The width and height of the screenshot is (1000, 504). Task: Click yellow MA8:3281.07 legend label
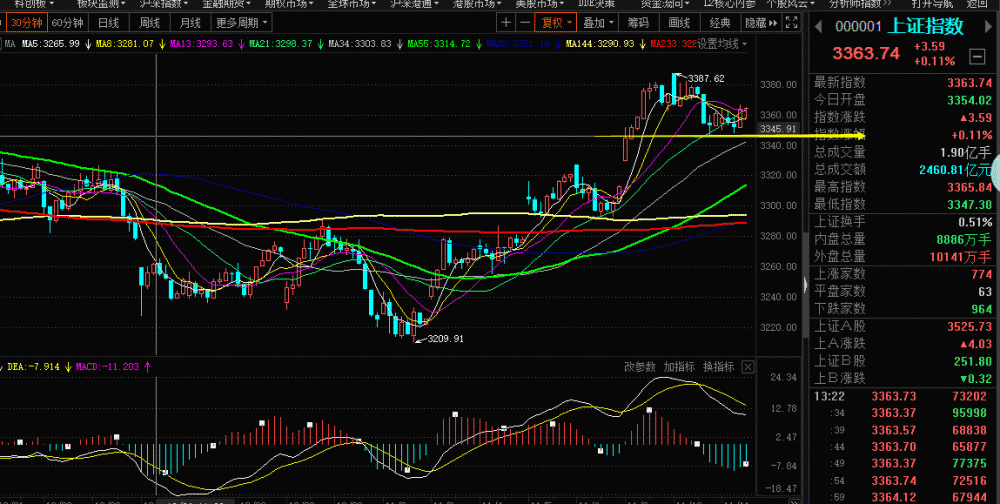[125, 44]
